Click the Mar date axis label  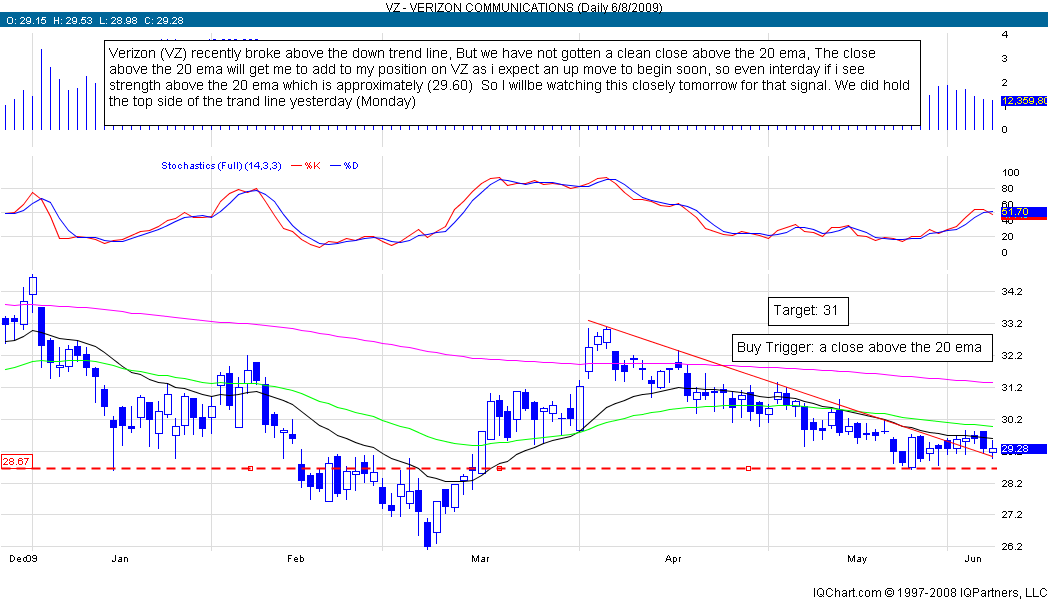480,558
